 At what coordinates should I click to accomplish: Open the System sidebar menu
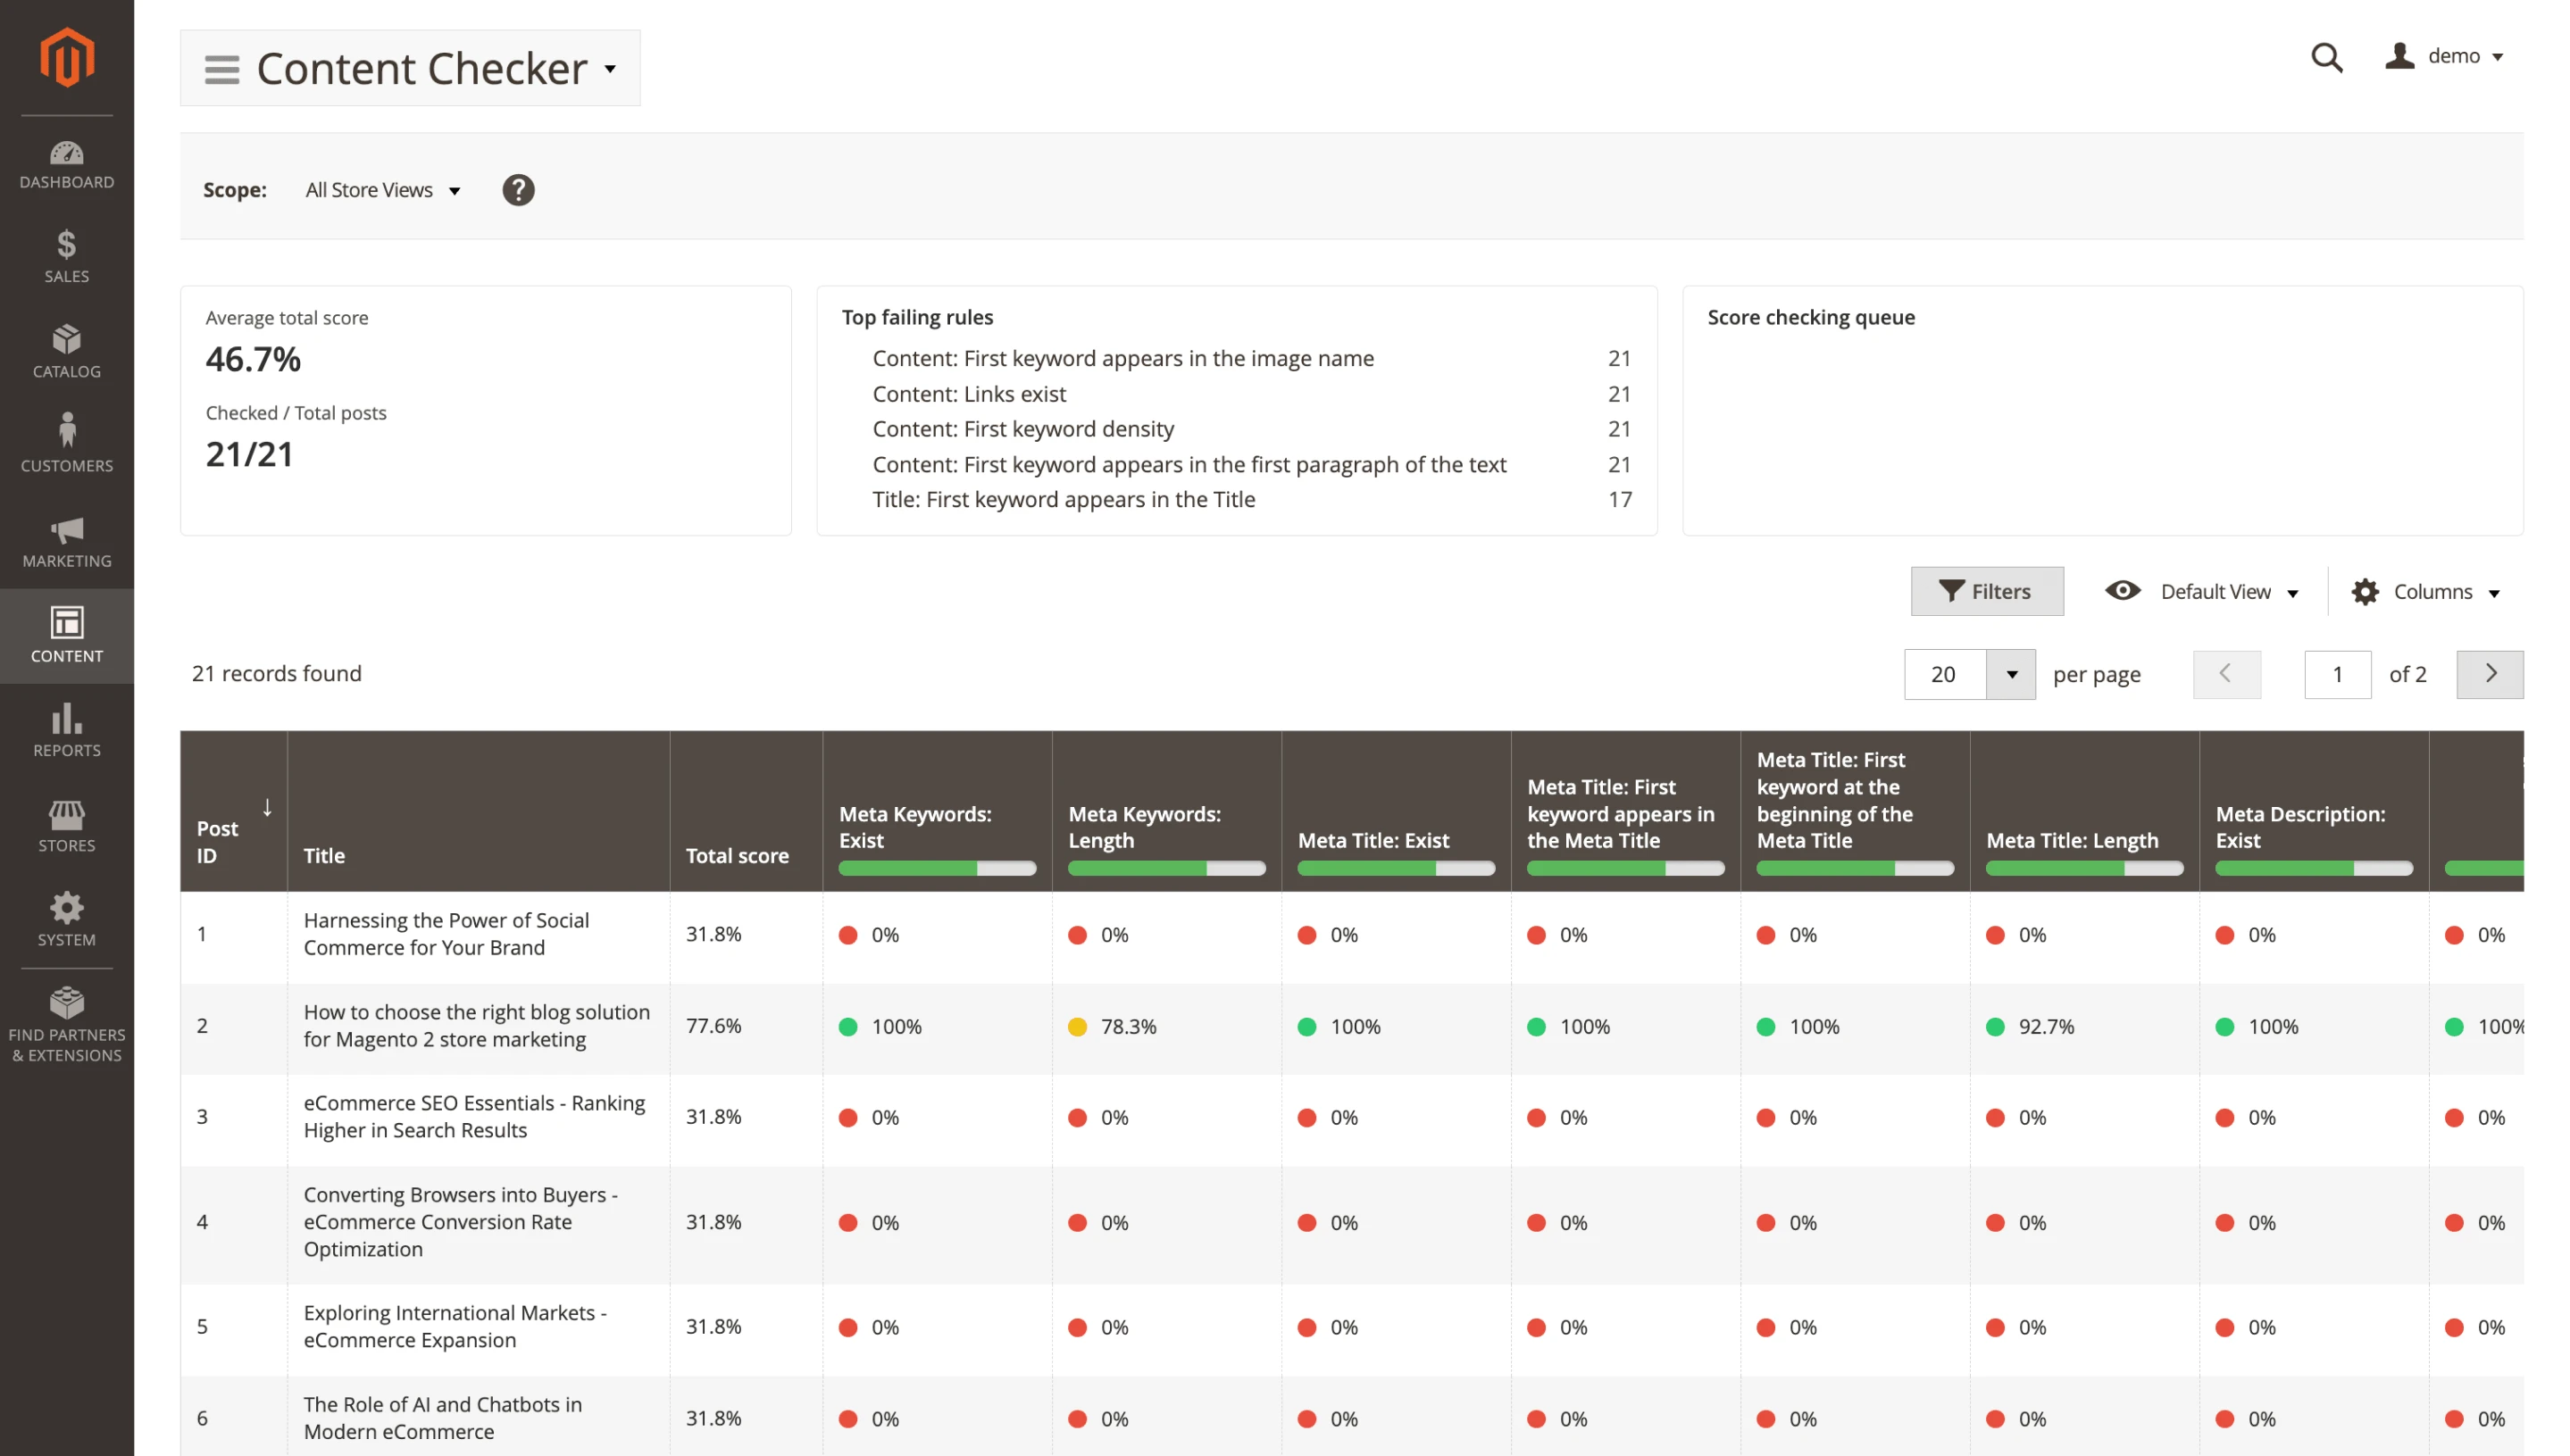click(x=67, y=920)
